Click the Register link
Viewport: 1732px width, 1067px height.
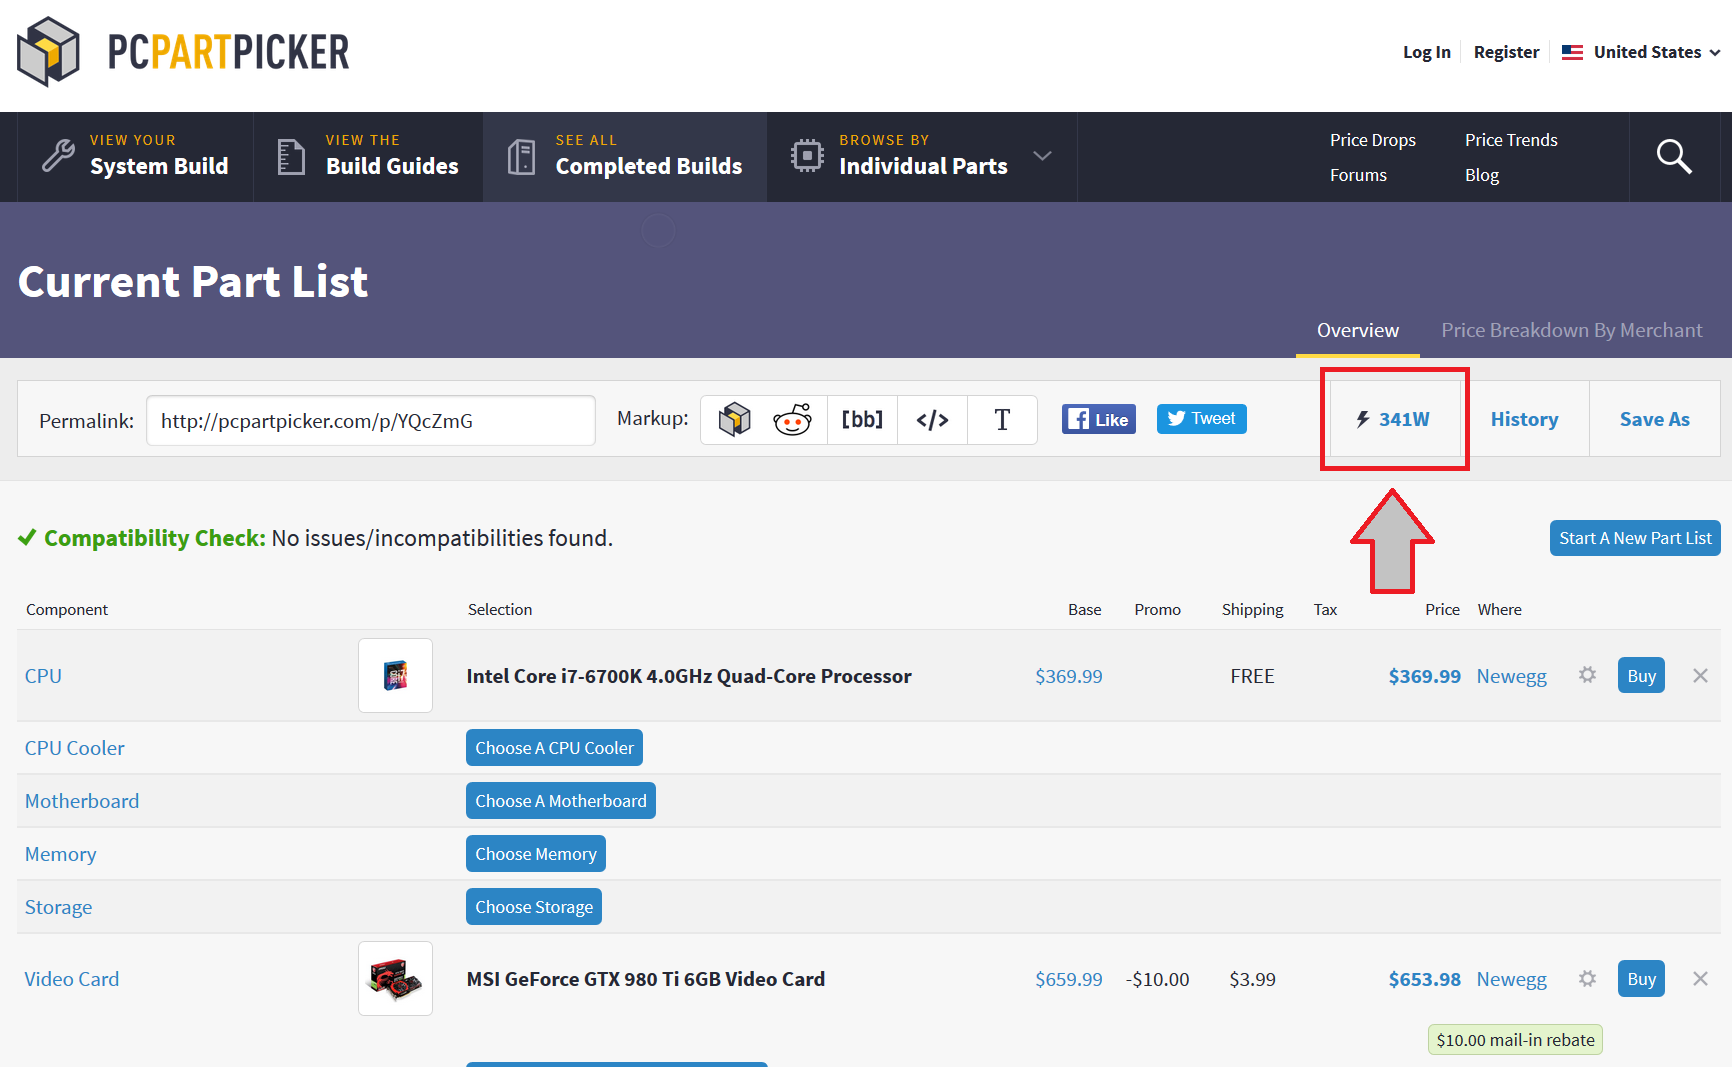pos(1506,52)
